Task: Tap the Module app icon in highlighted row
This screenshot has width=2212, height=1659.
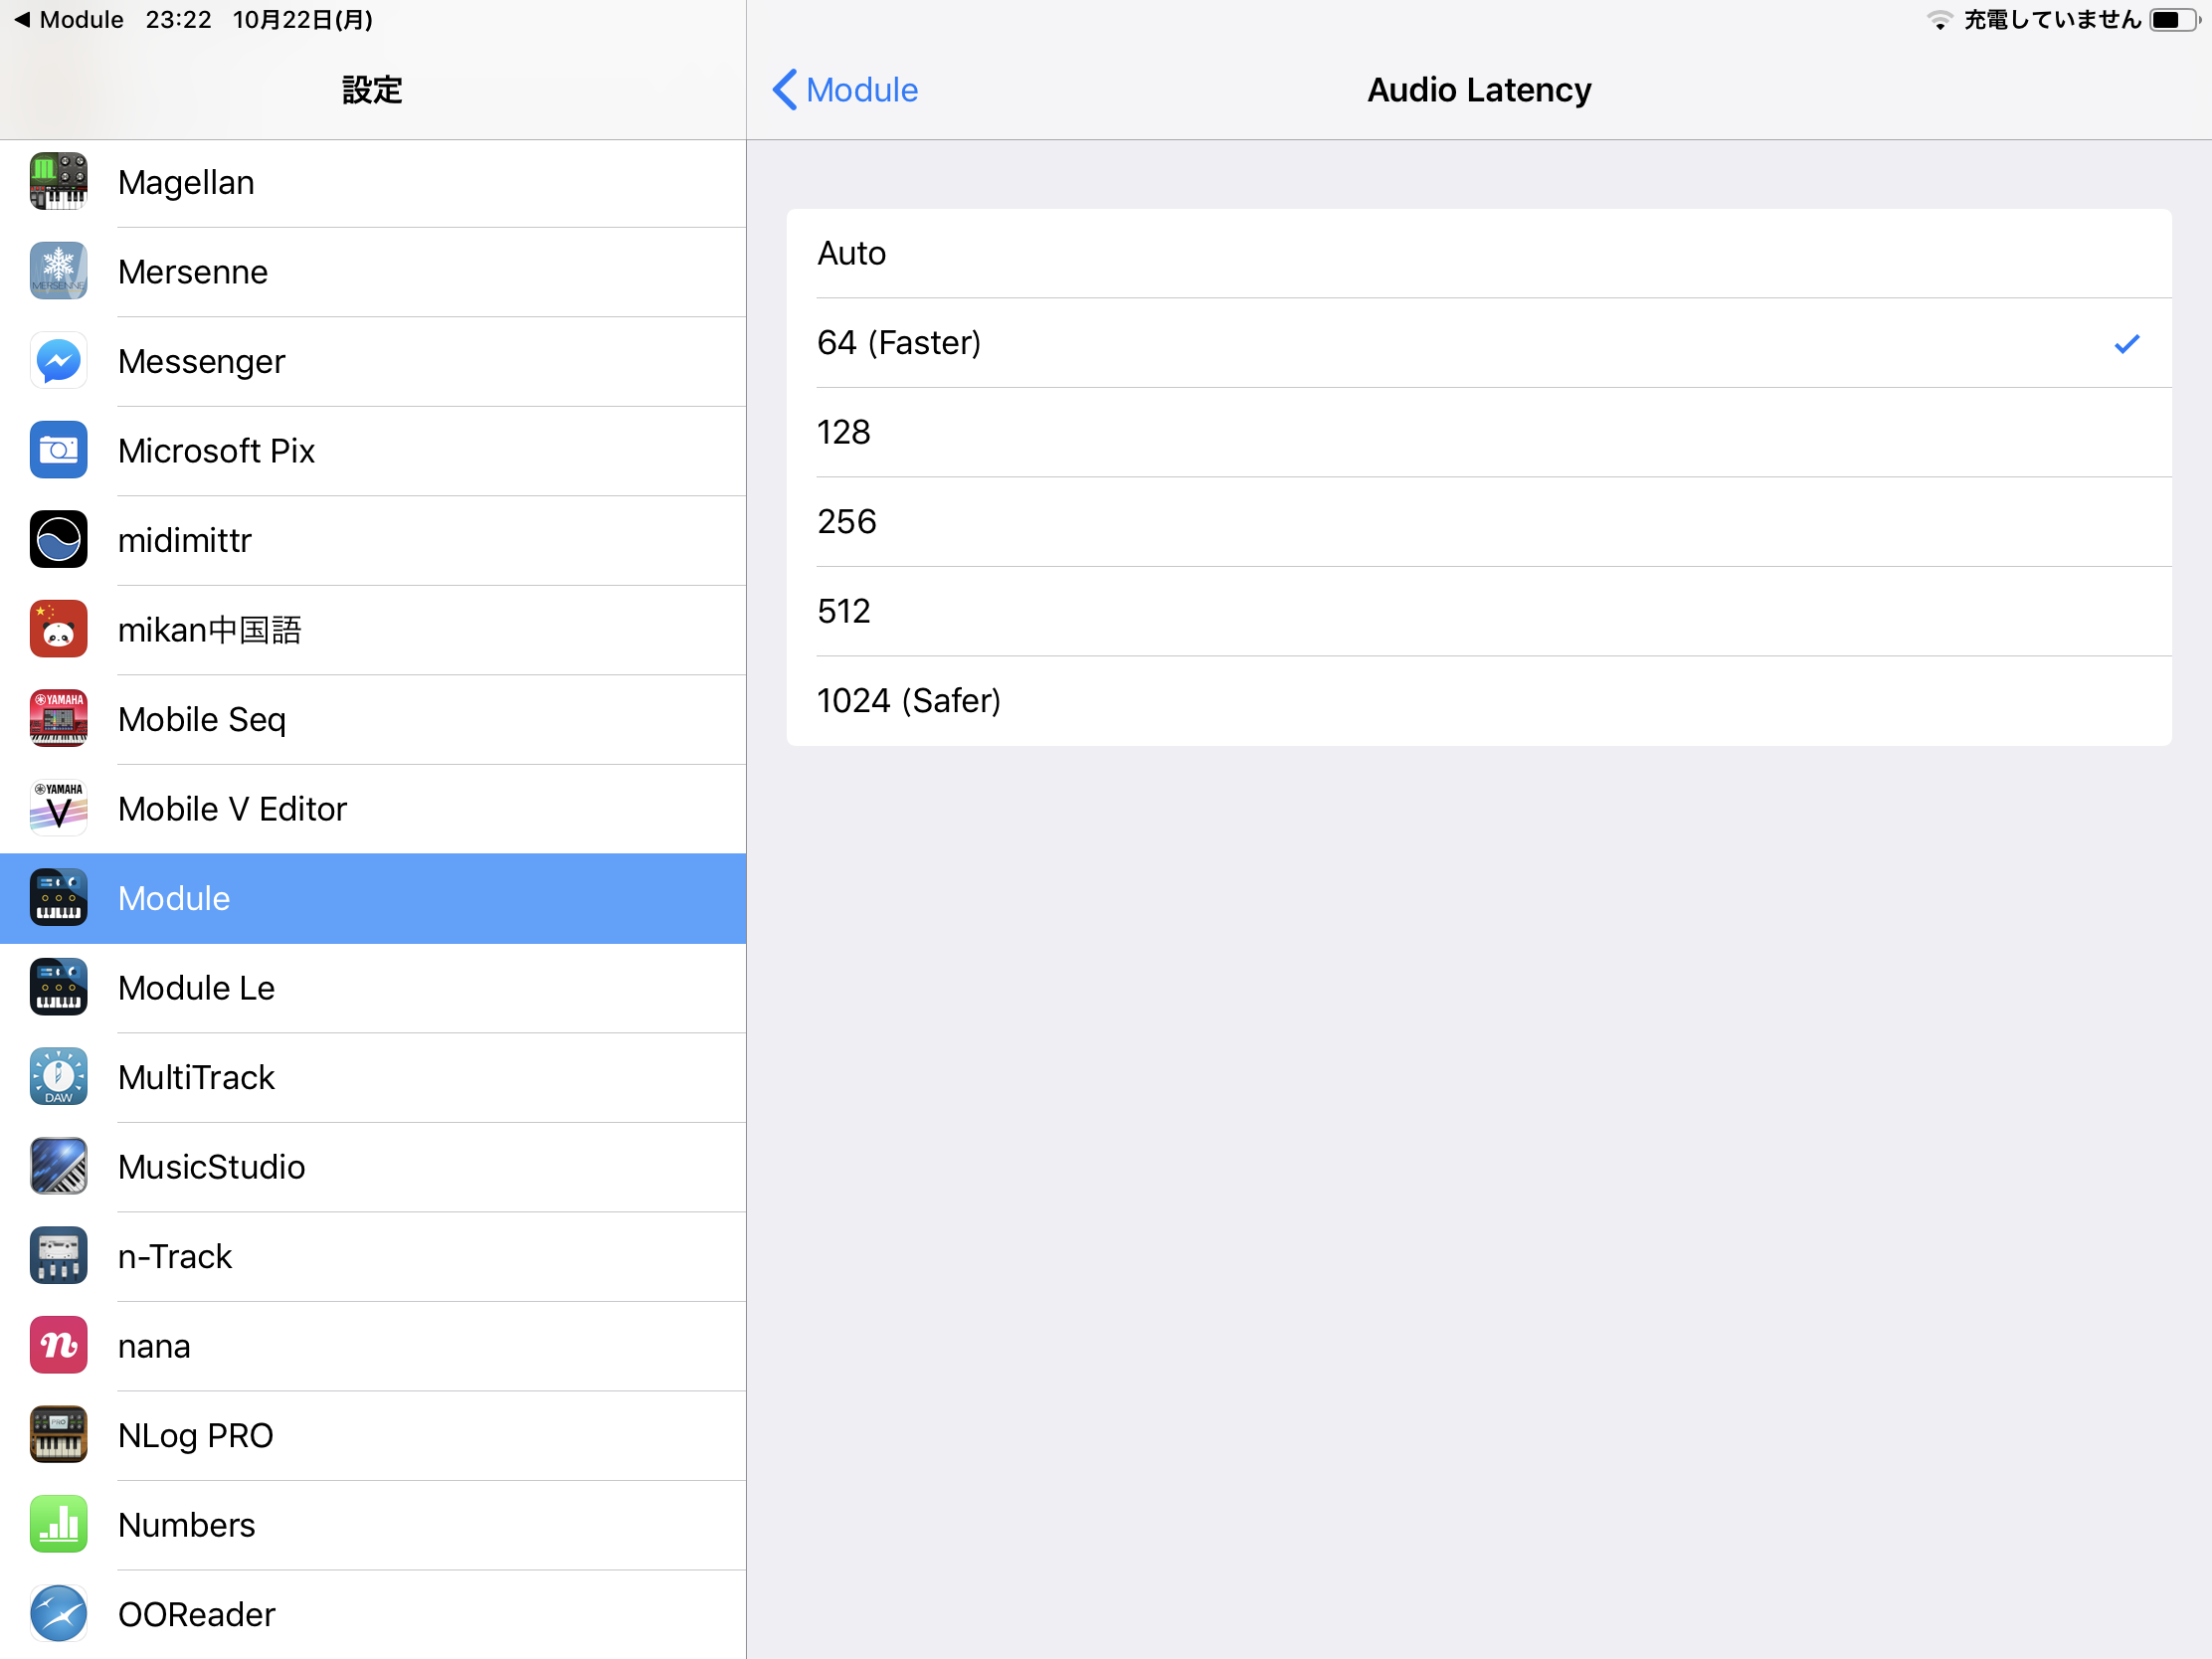Action: [x=58, y=898]
